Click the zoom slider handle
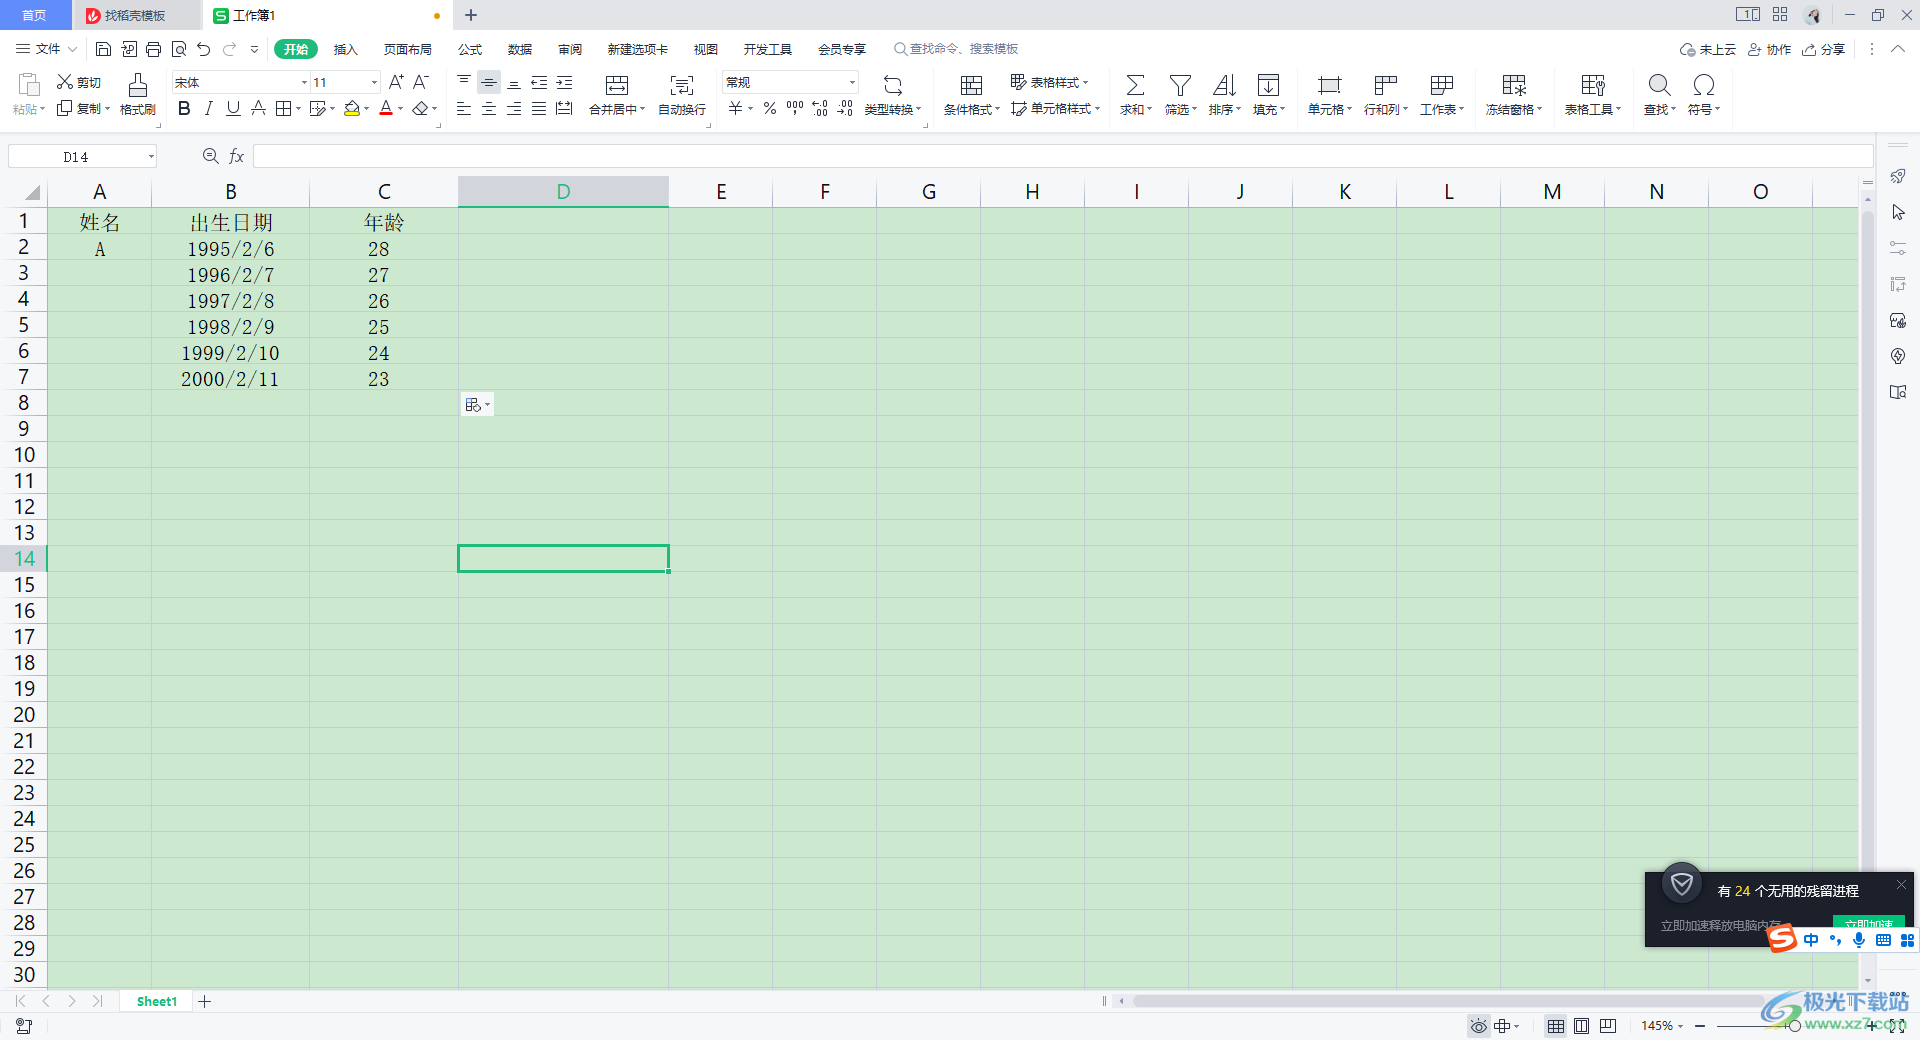The image size is (1920, 1040). (x=1794, y=1026)
